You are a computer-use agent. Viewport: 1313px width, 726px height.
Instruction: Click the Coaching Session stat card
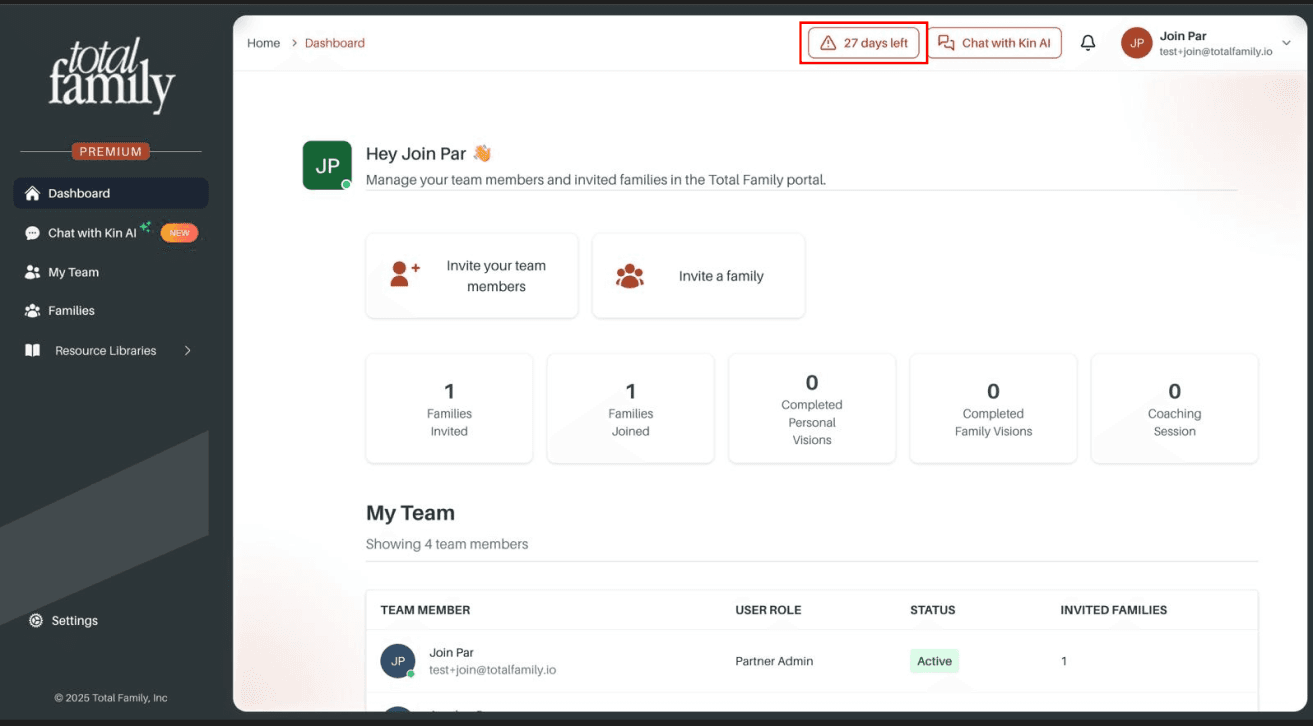click(1174, 408)
